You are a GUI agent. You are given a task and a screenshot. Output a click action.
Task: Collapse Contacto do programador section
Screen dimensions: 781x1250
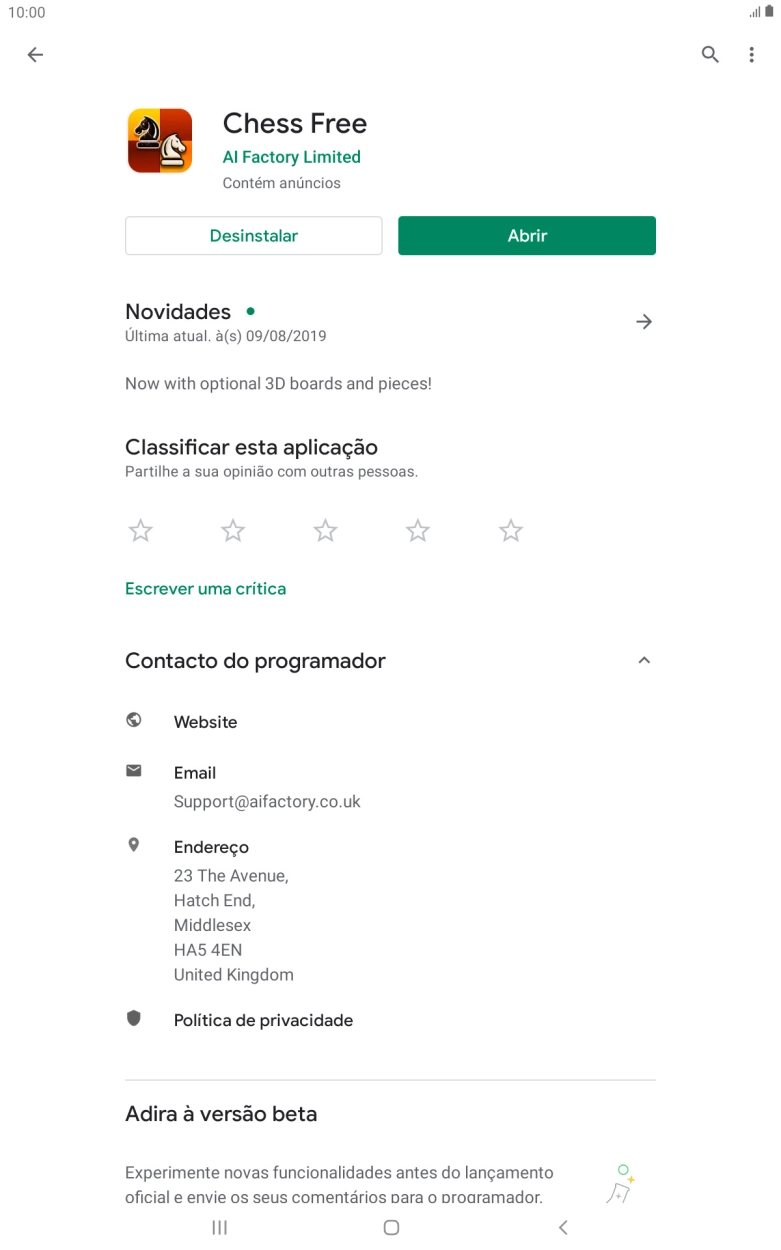click(644, 660)
